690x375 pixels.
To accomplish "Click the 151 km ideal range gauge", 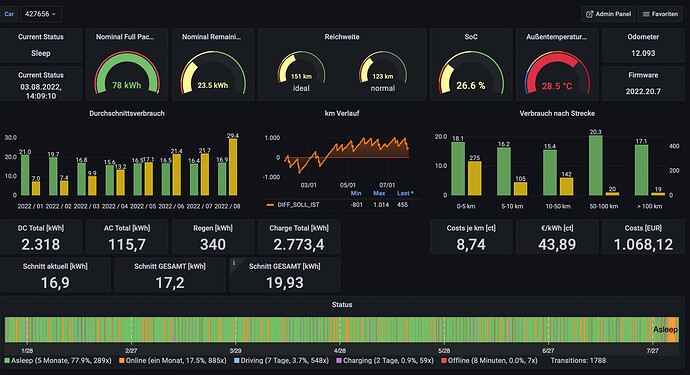I will (301, 67).
